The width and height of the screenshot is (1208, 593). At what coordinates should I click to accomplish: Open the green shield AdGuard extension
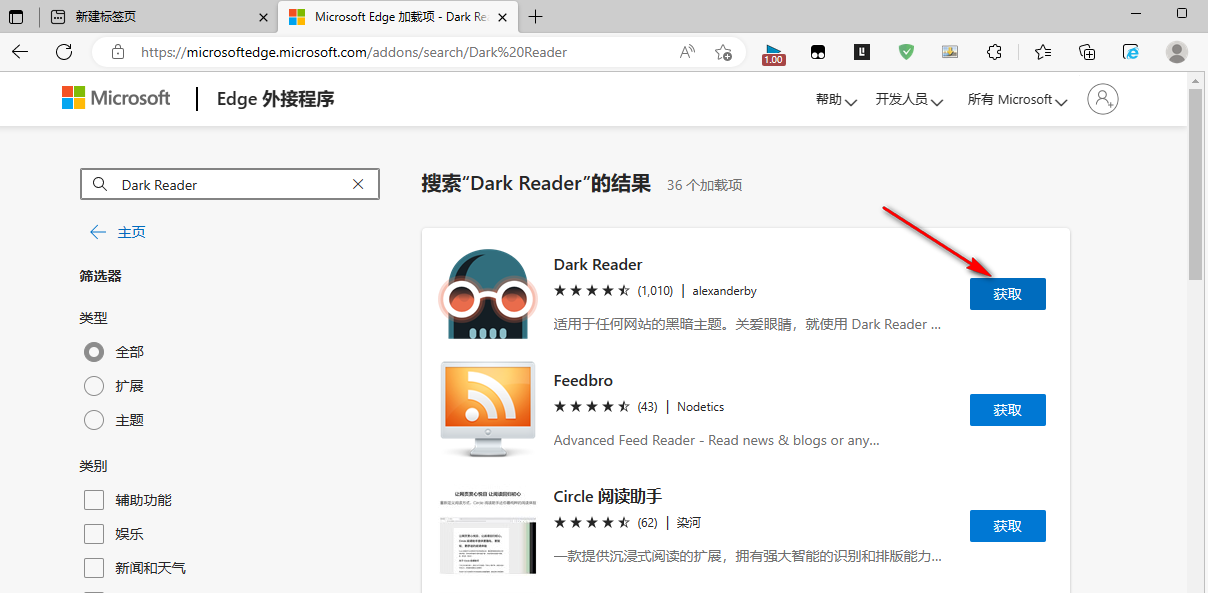coord(906,52)
